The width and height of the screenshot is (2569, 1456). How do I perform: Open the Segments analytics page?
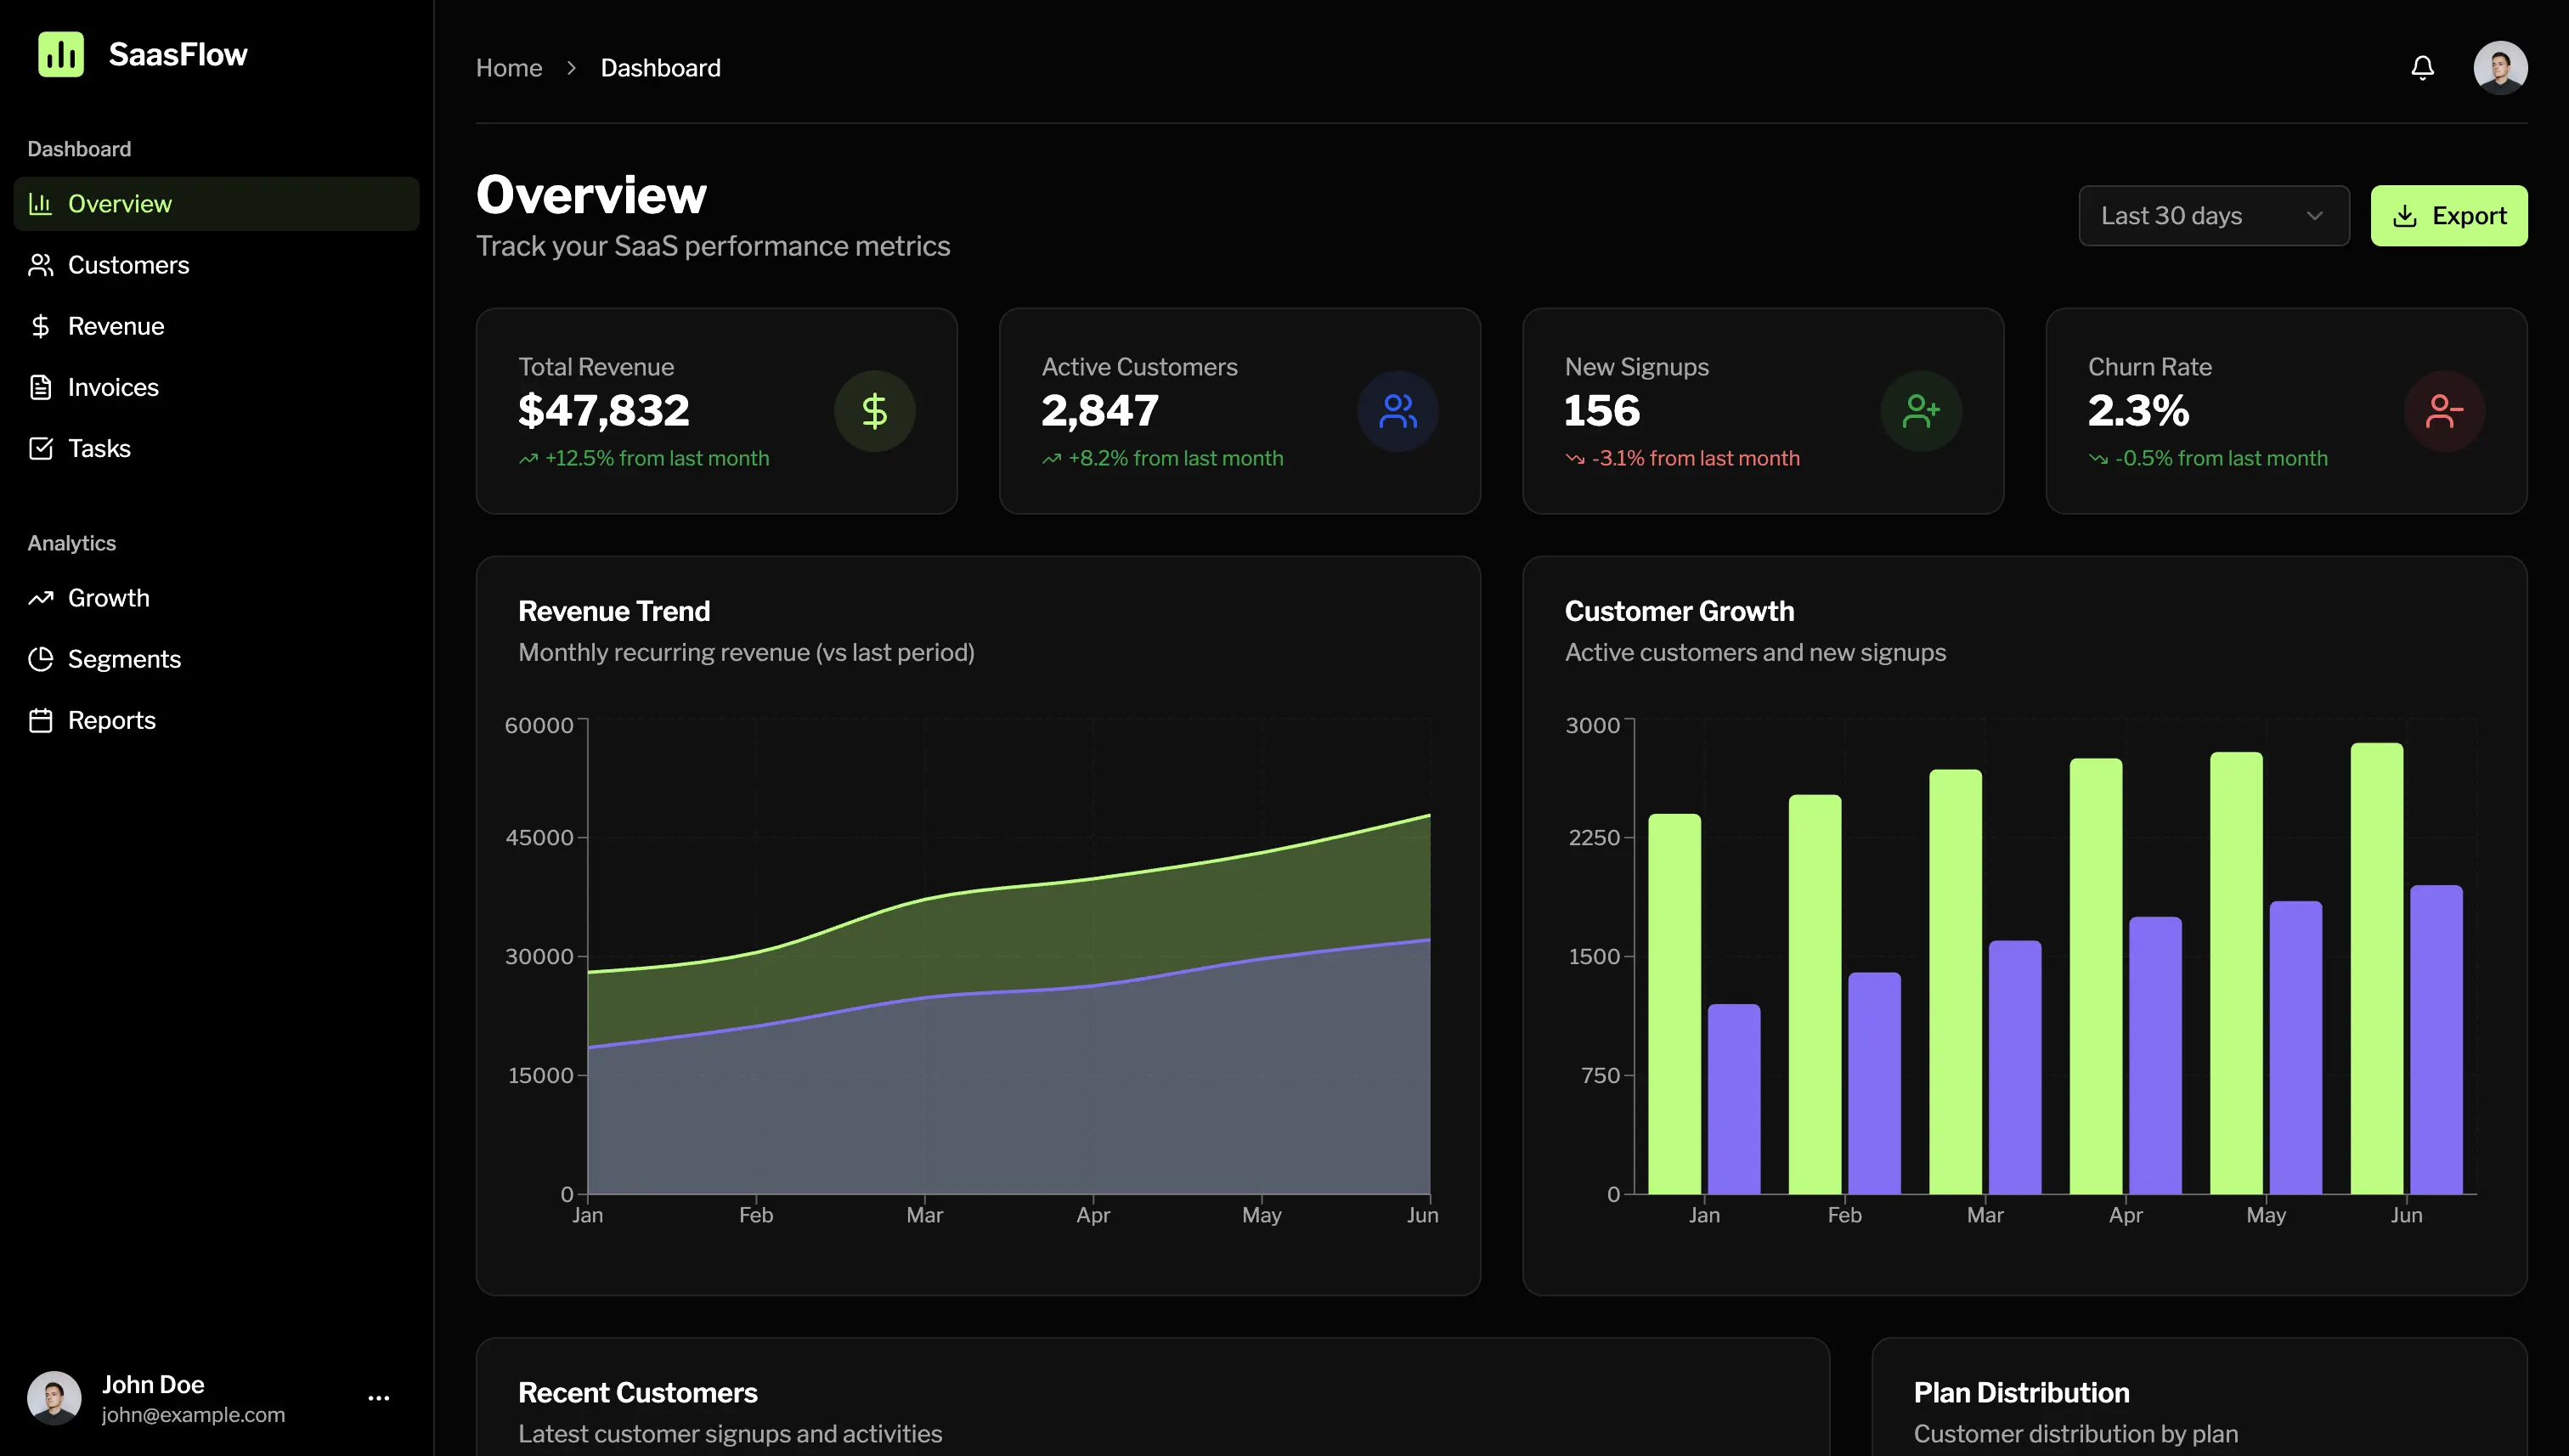pos(124,659)
